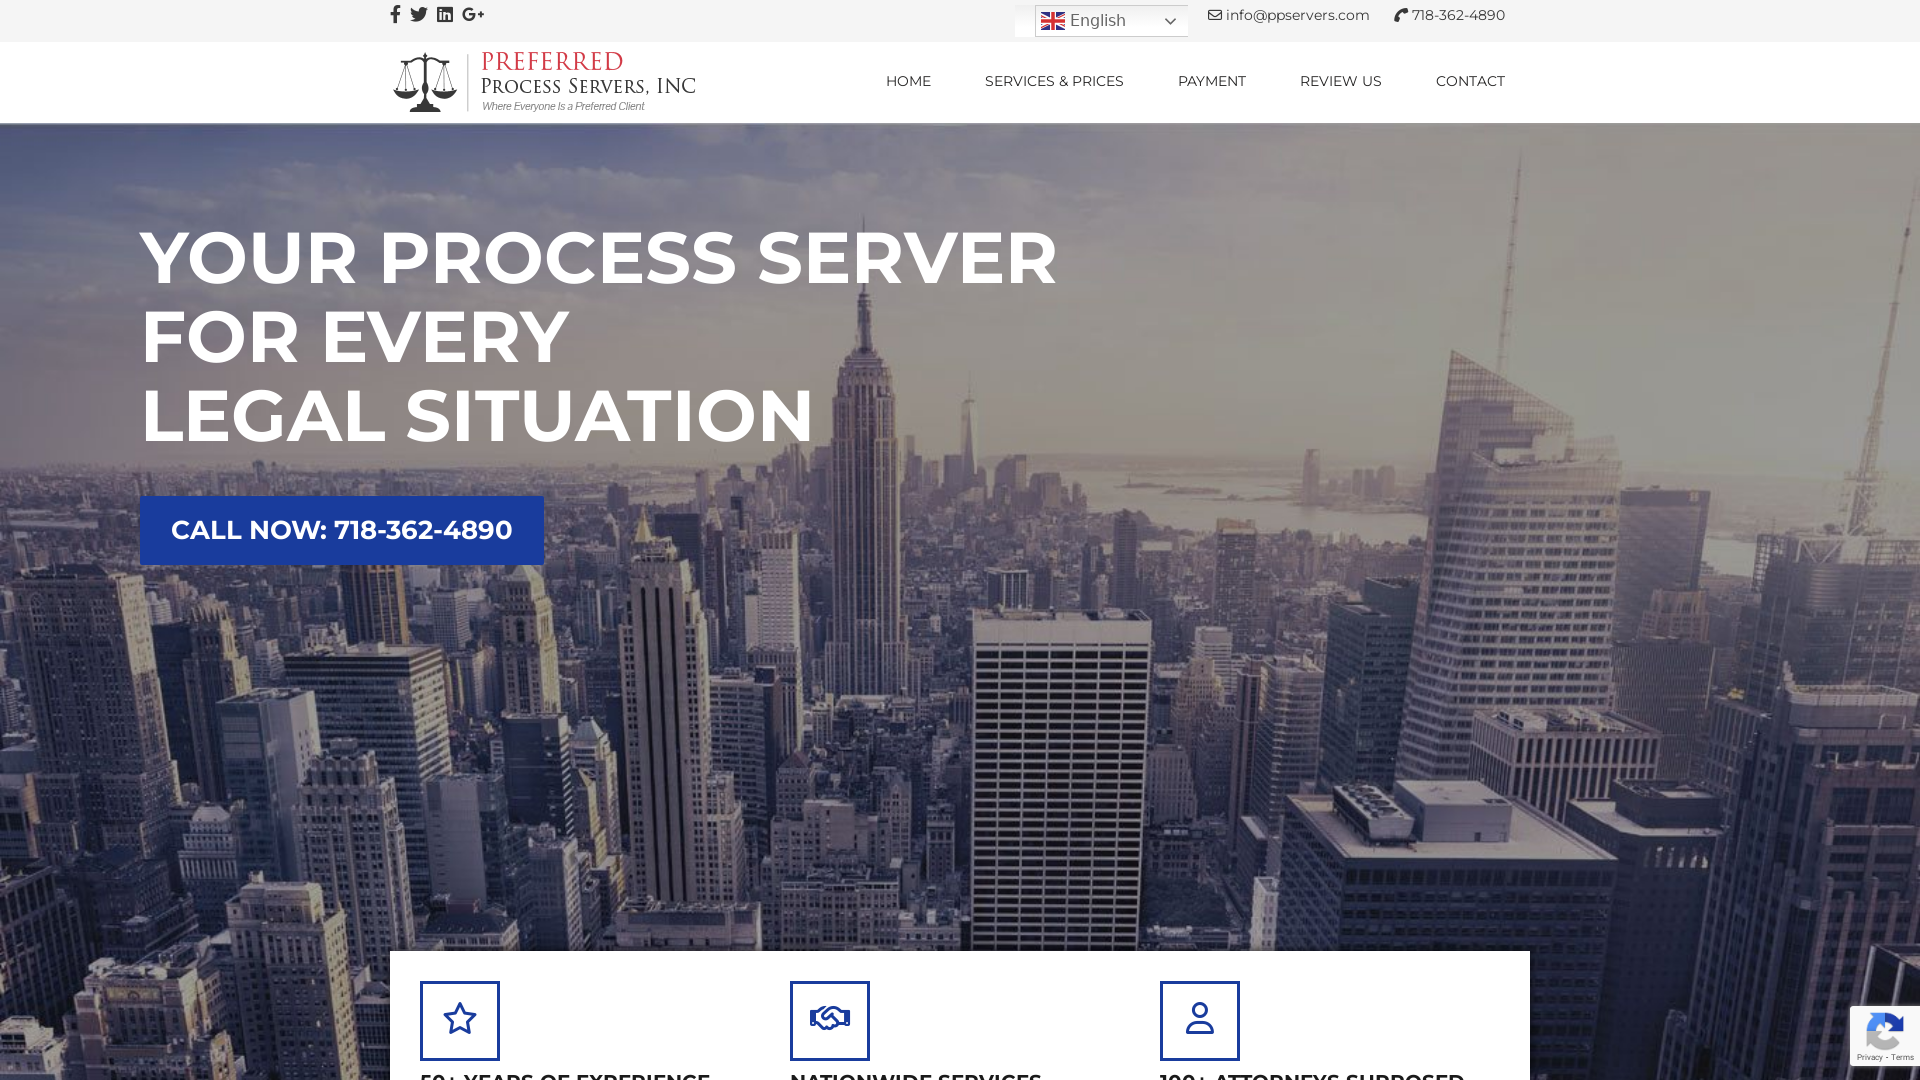The height and width of the screenshot is (1080, 1920).
Task: Click the LinkedIn social media icon
Action: click(444, 15)
